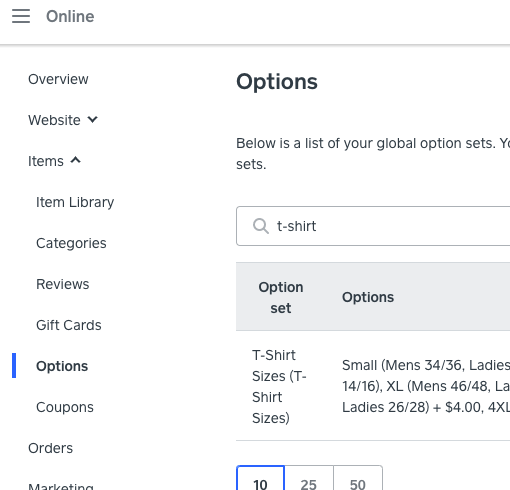Click the search magnifier icon
510x490 pixels.
coord(261,226)
